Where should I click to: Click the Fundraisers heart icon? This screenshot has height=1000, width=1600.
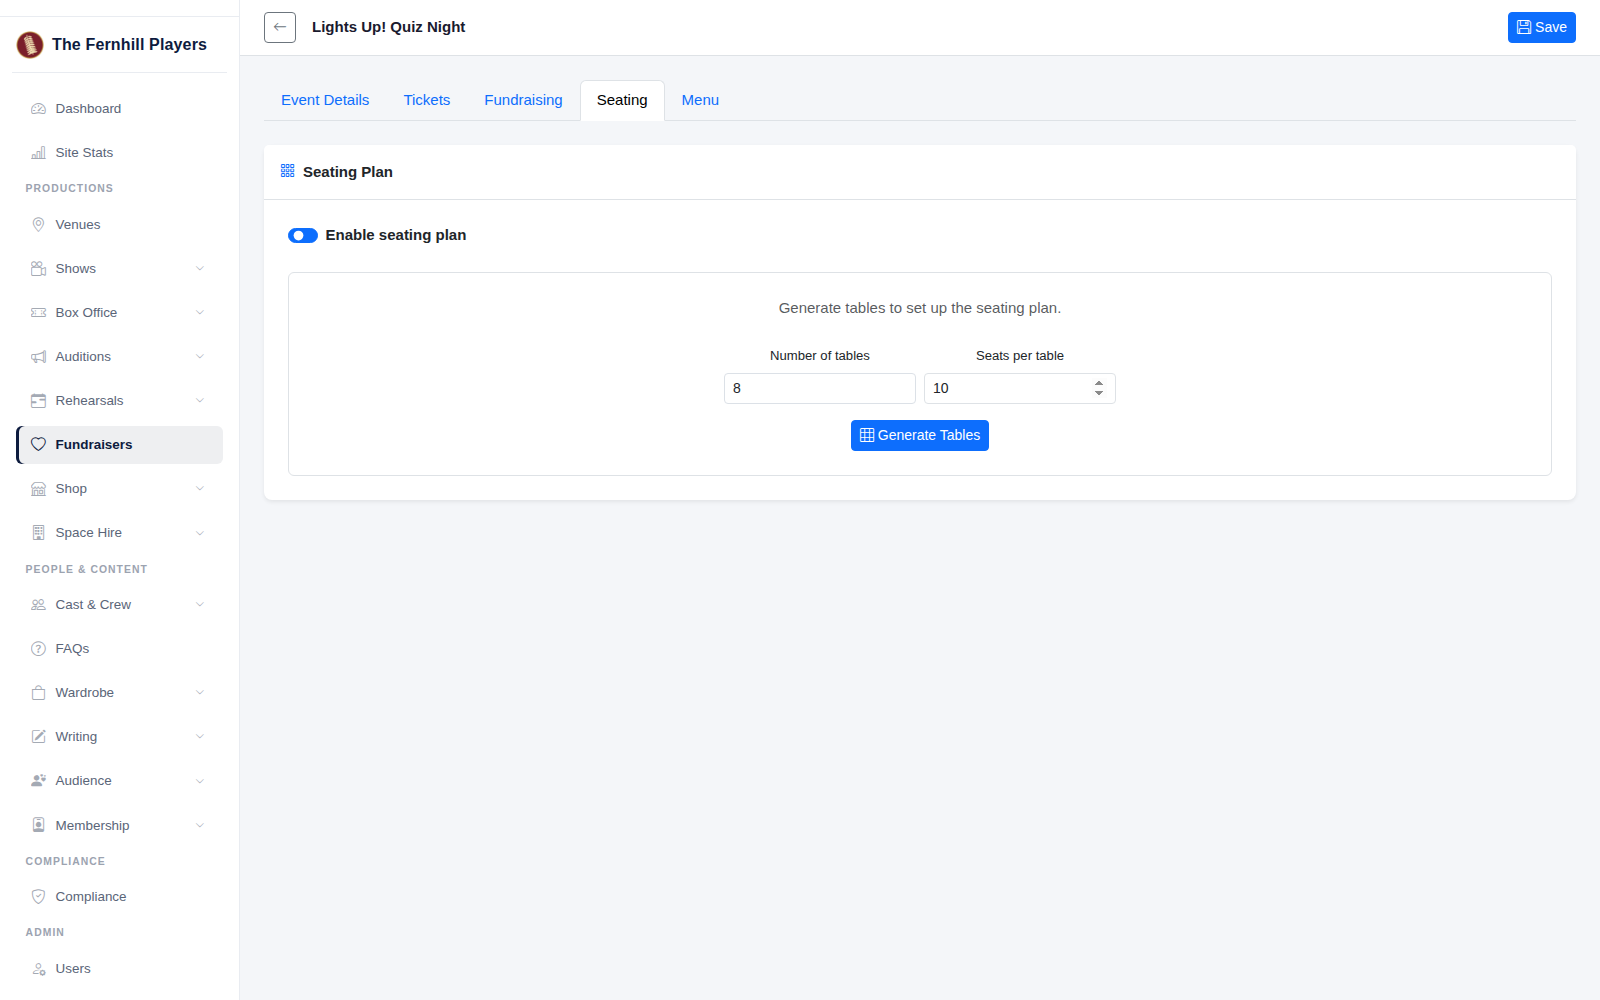(38, 445)
